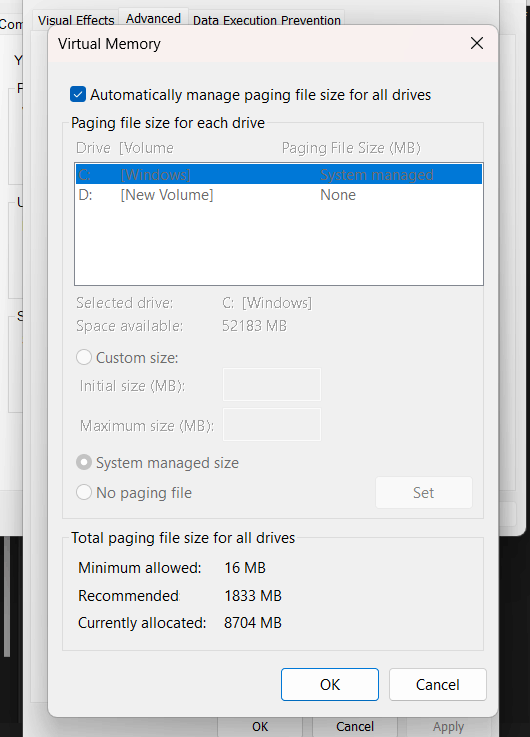This screenshot has height=737, width=530.
Task: Click the Initial size (MB) field
Action: [272, 384]
